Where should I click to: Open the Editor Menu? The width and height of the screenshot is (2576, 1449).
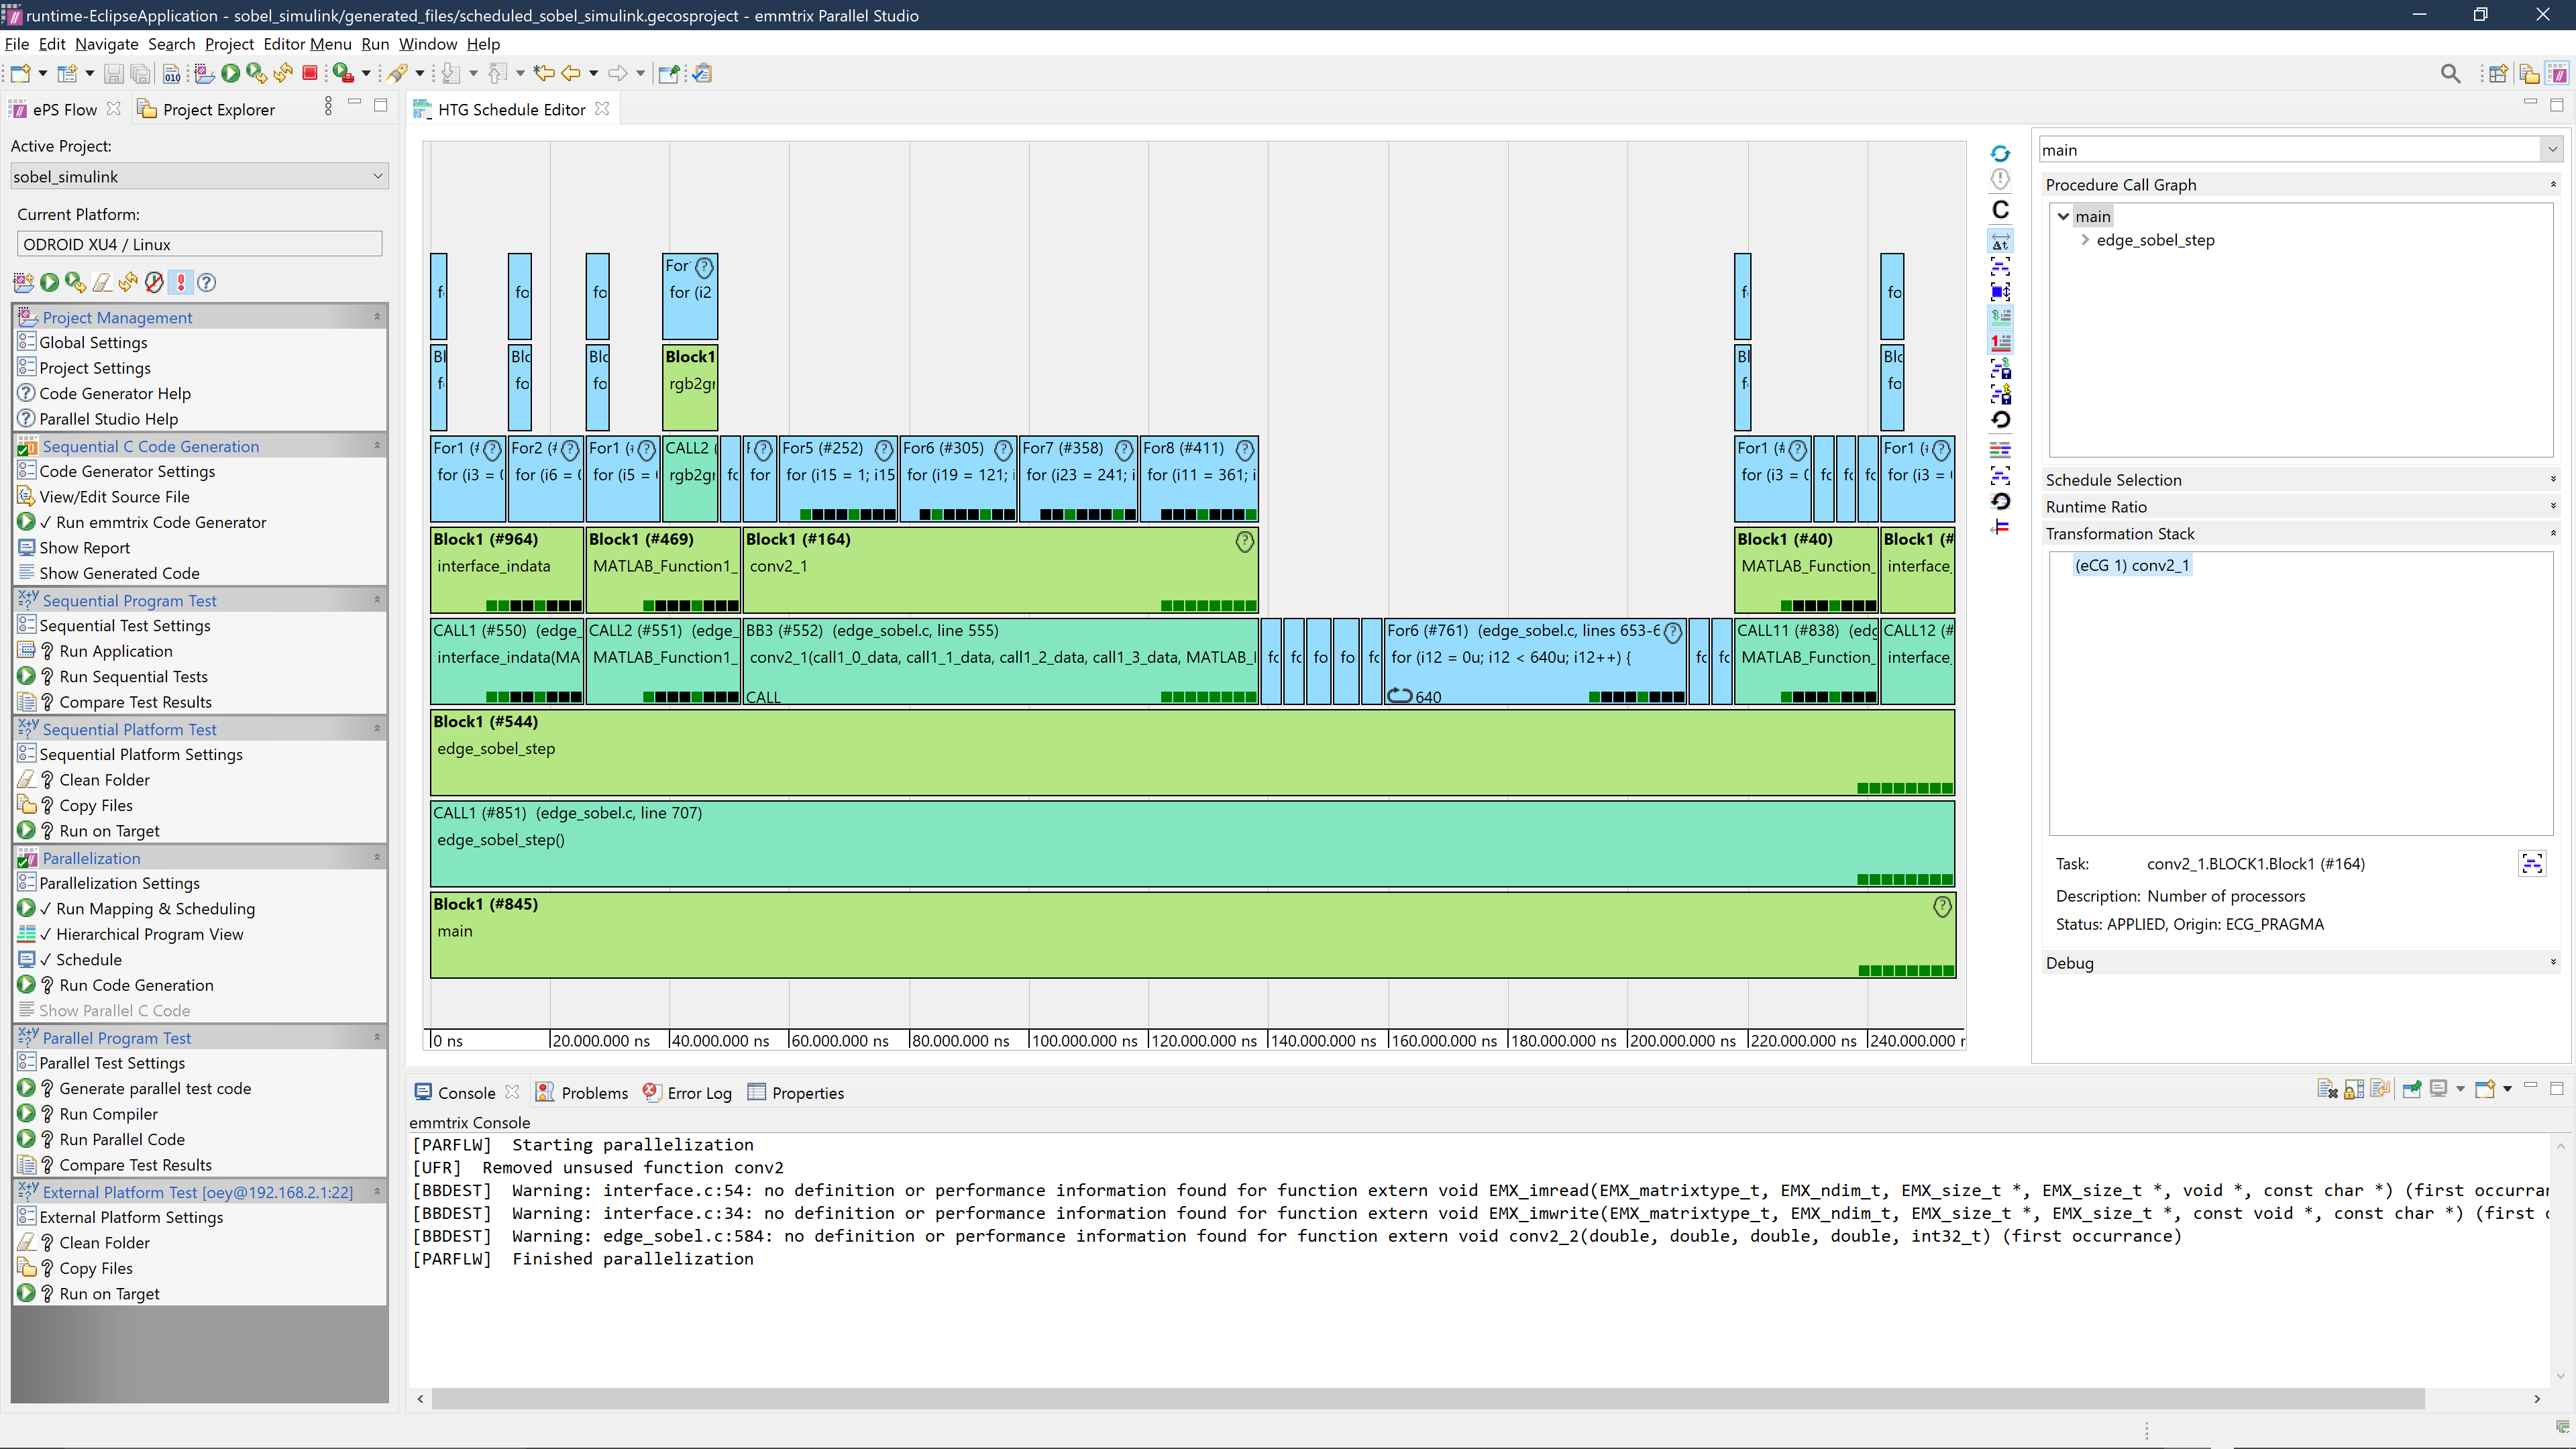[307, 44]
